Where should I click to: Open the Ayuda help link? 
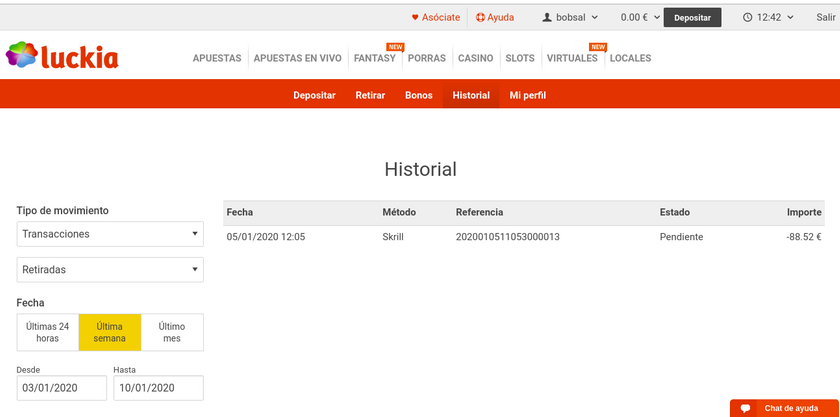pyautogui.click(x=500, y=17)
